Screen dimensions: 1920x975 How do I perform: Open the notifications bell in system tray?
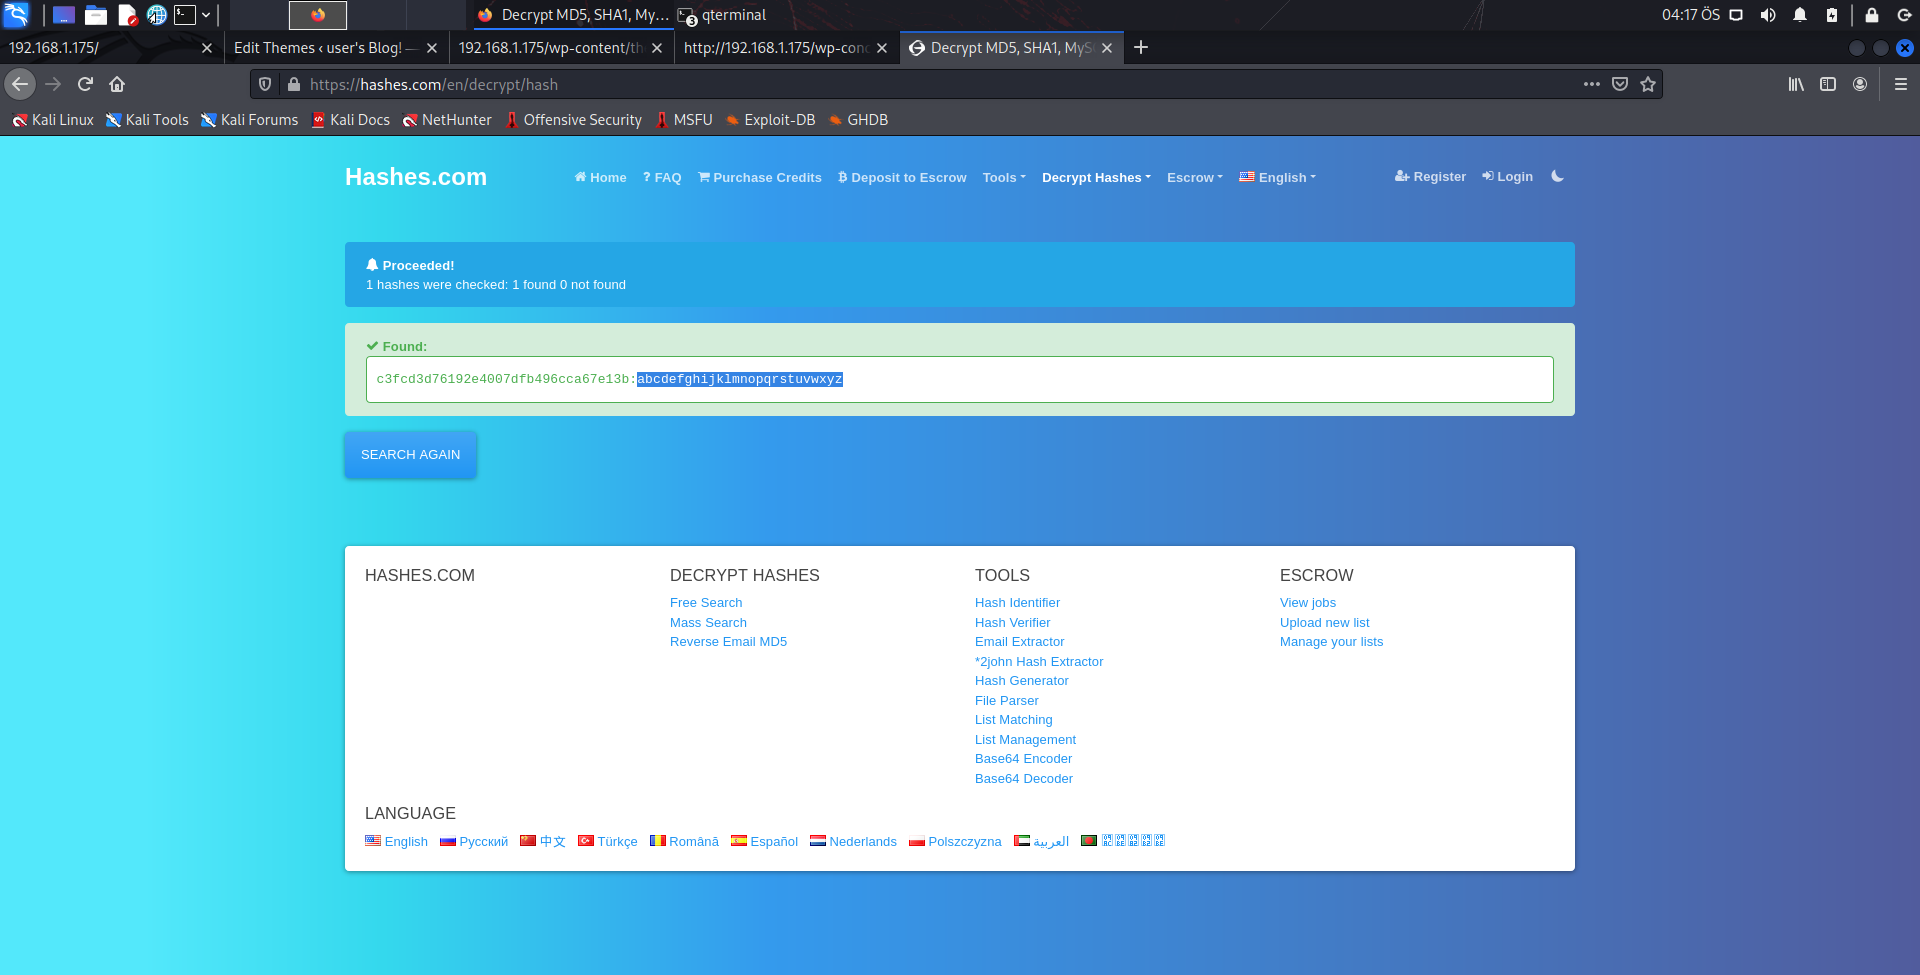[x=1800, y=15]
